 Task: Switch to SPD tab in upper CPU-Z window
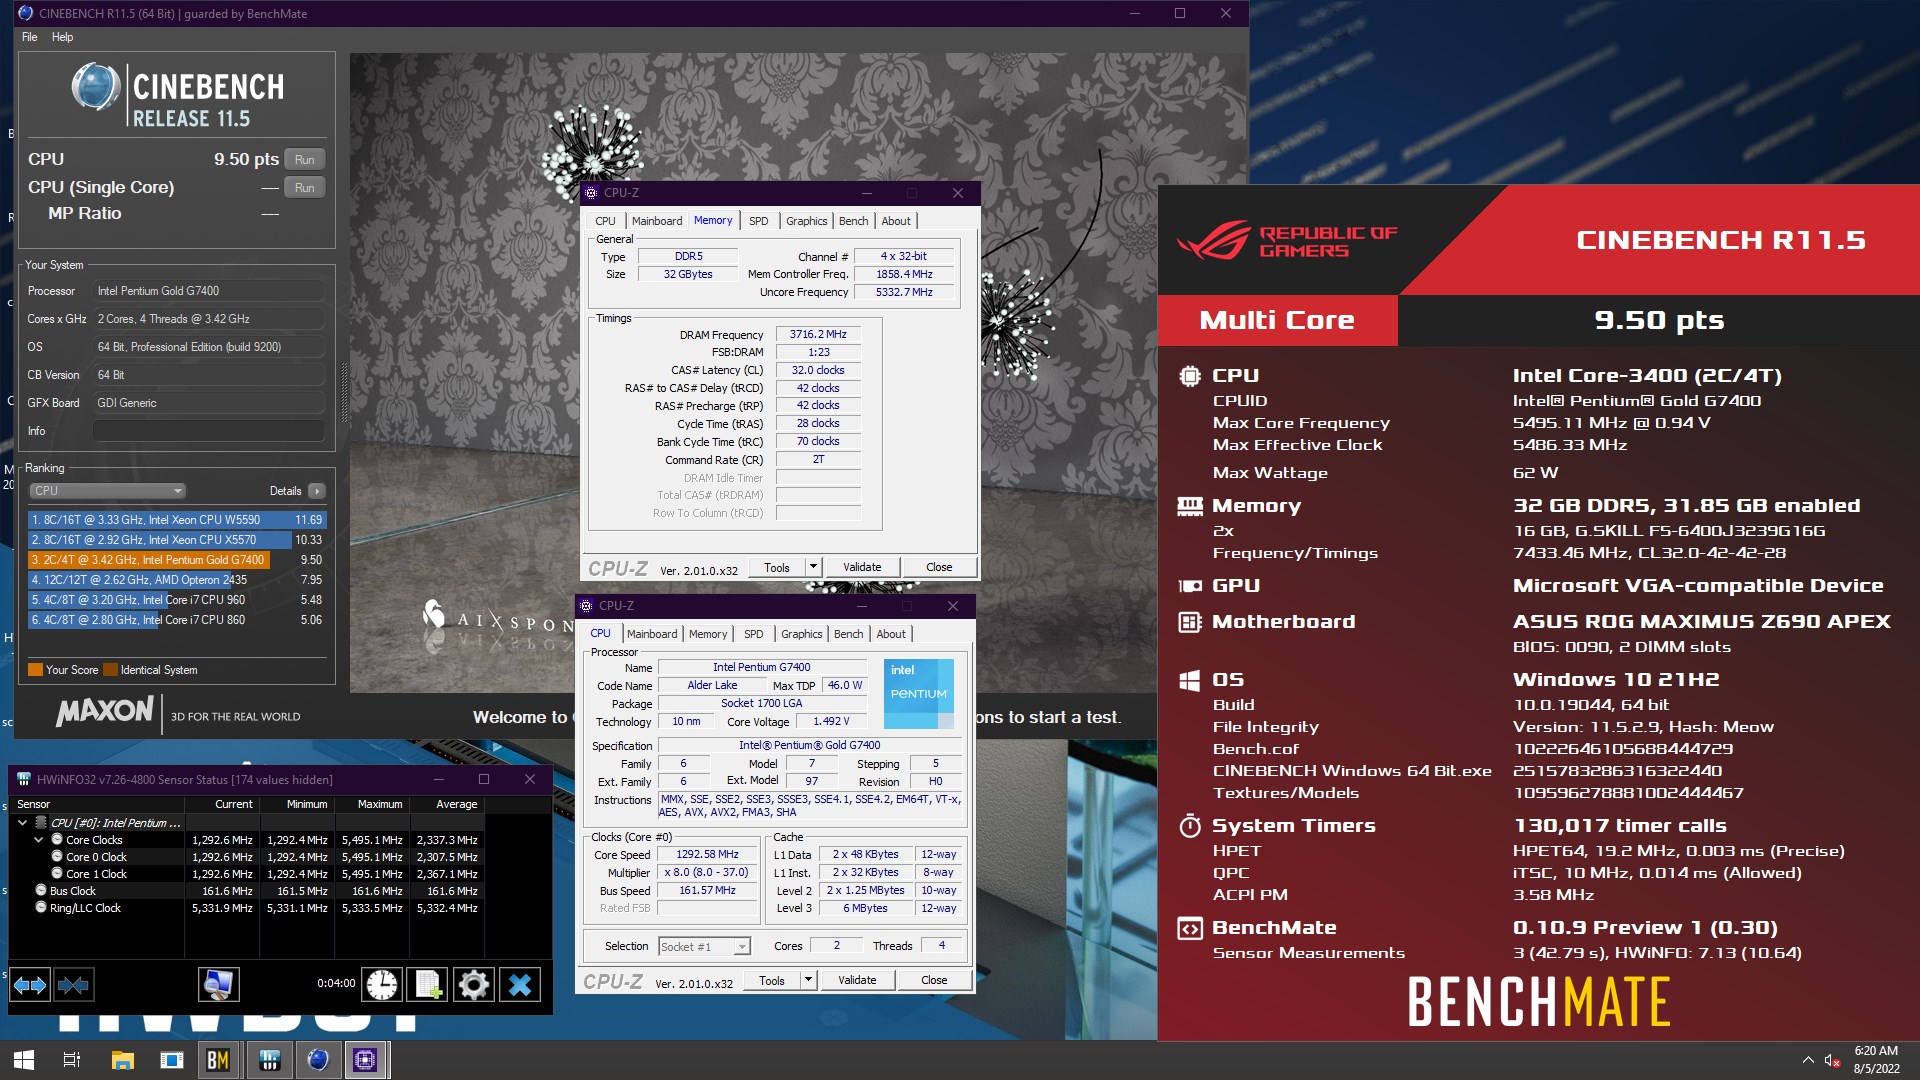759,221
